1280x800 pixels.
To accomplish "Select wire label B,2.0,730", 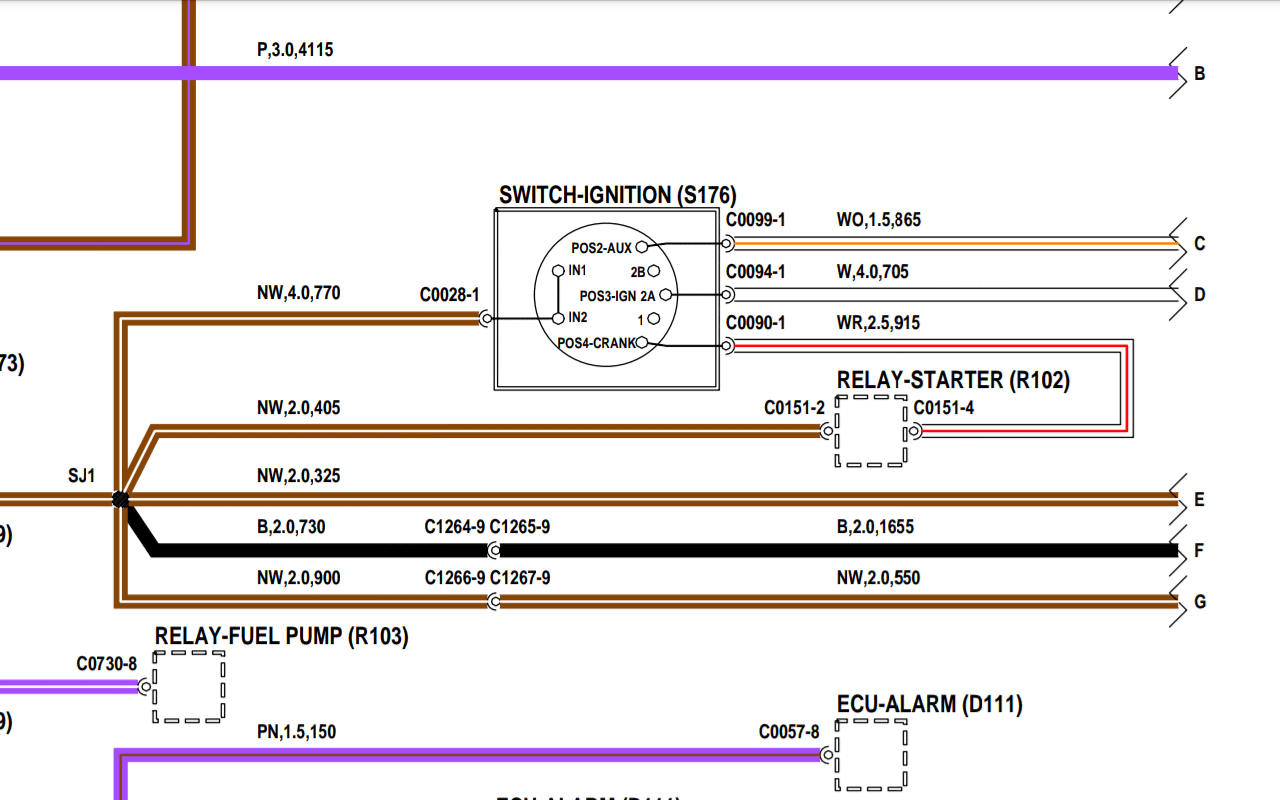I will tap(291, 527).
